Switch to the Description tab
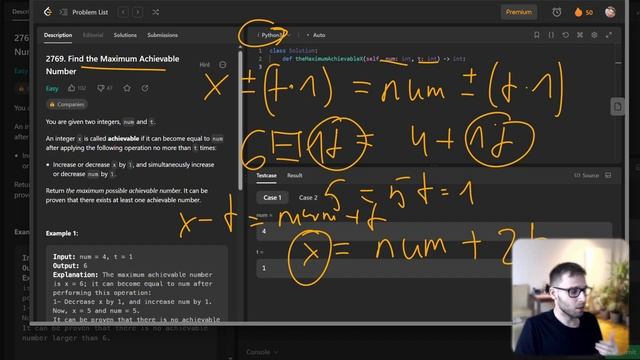Viewport: 640px width, 360px height. pos(58,35)
